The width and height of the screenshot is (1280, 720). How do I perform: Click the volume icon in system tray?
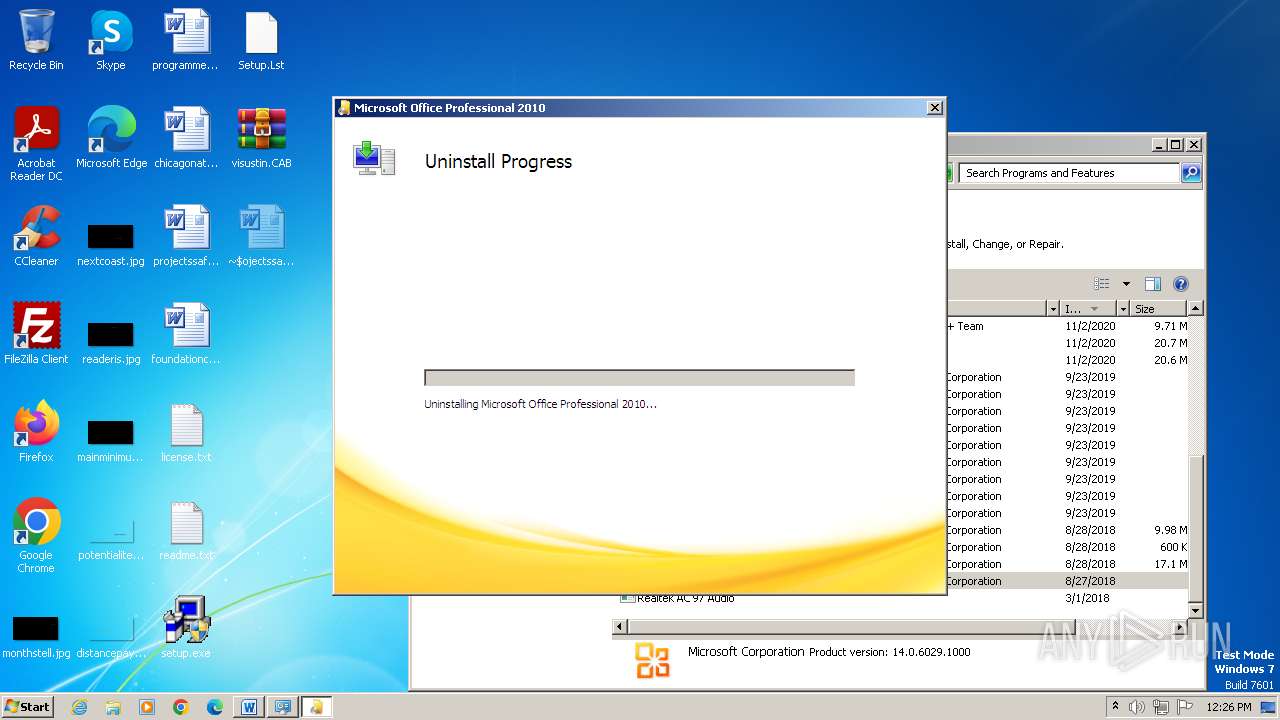(1137, 707)
